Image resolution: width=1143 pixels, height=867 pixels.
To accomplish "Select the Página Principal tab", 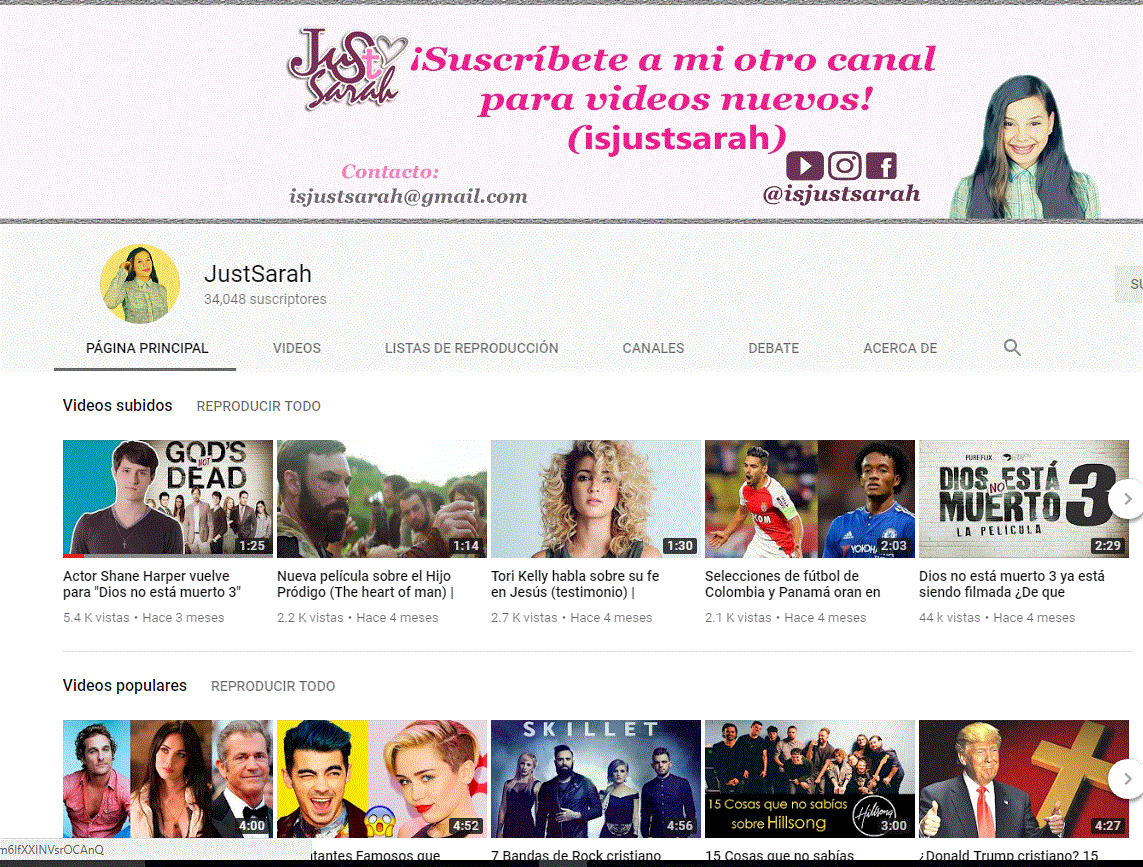I will [x=147, y=349].
